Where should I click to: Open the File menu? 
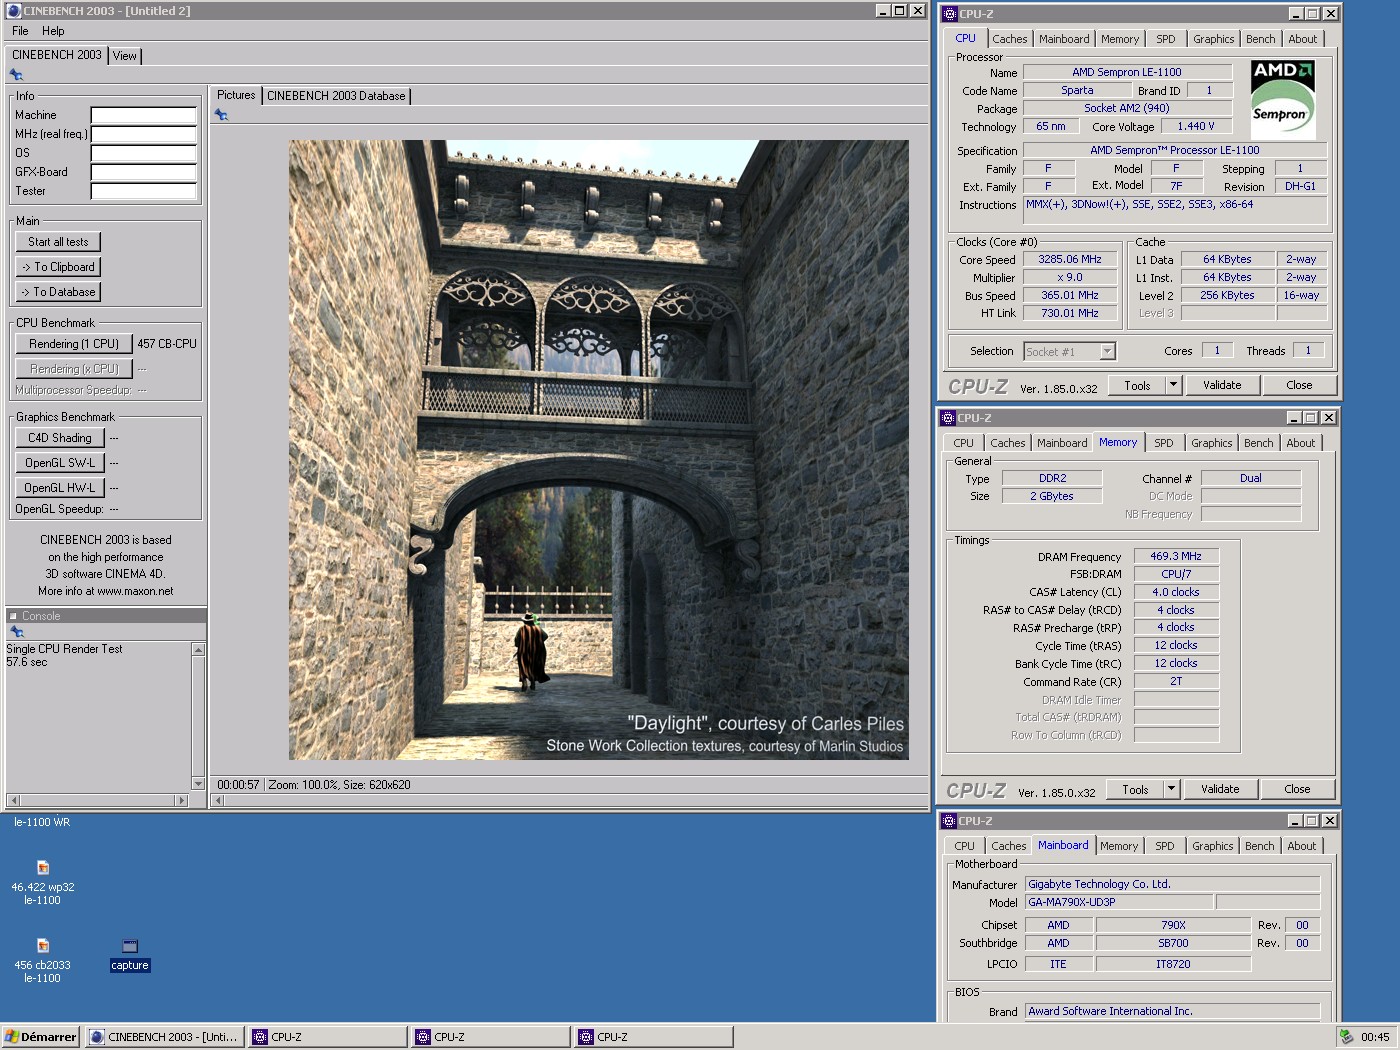[x=20, y=31]
